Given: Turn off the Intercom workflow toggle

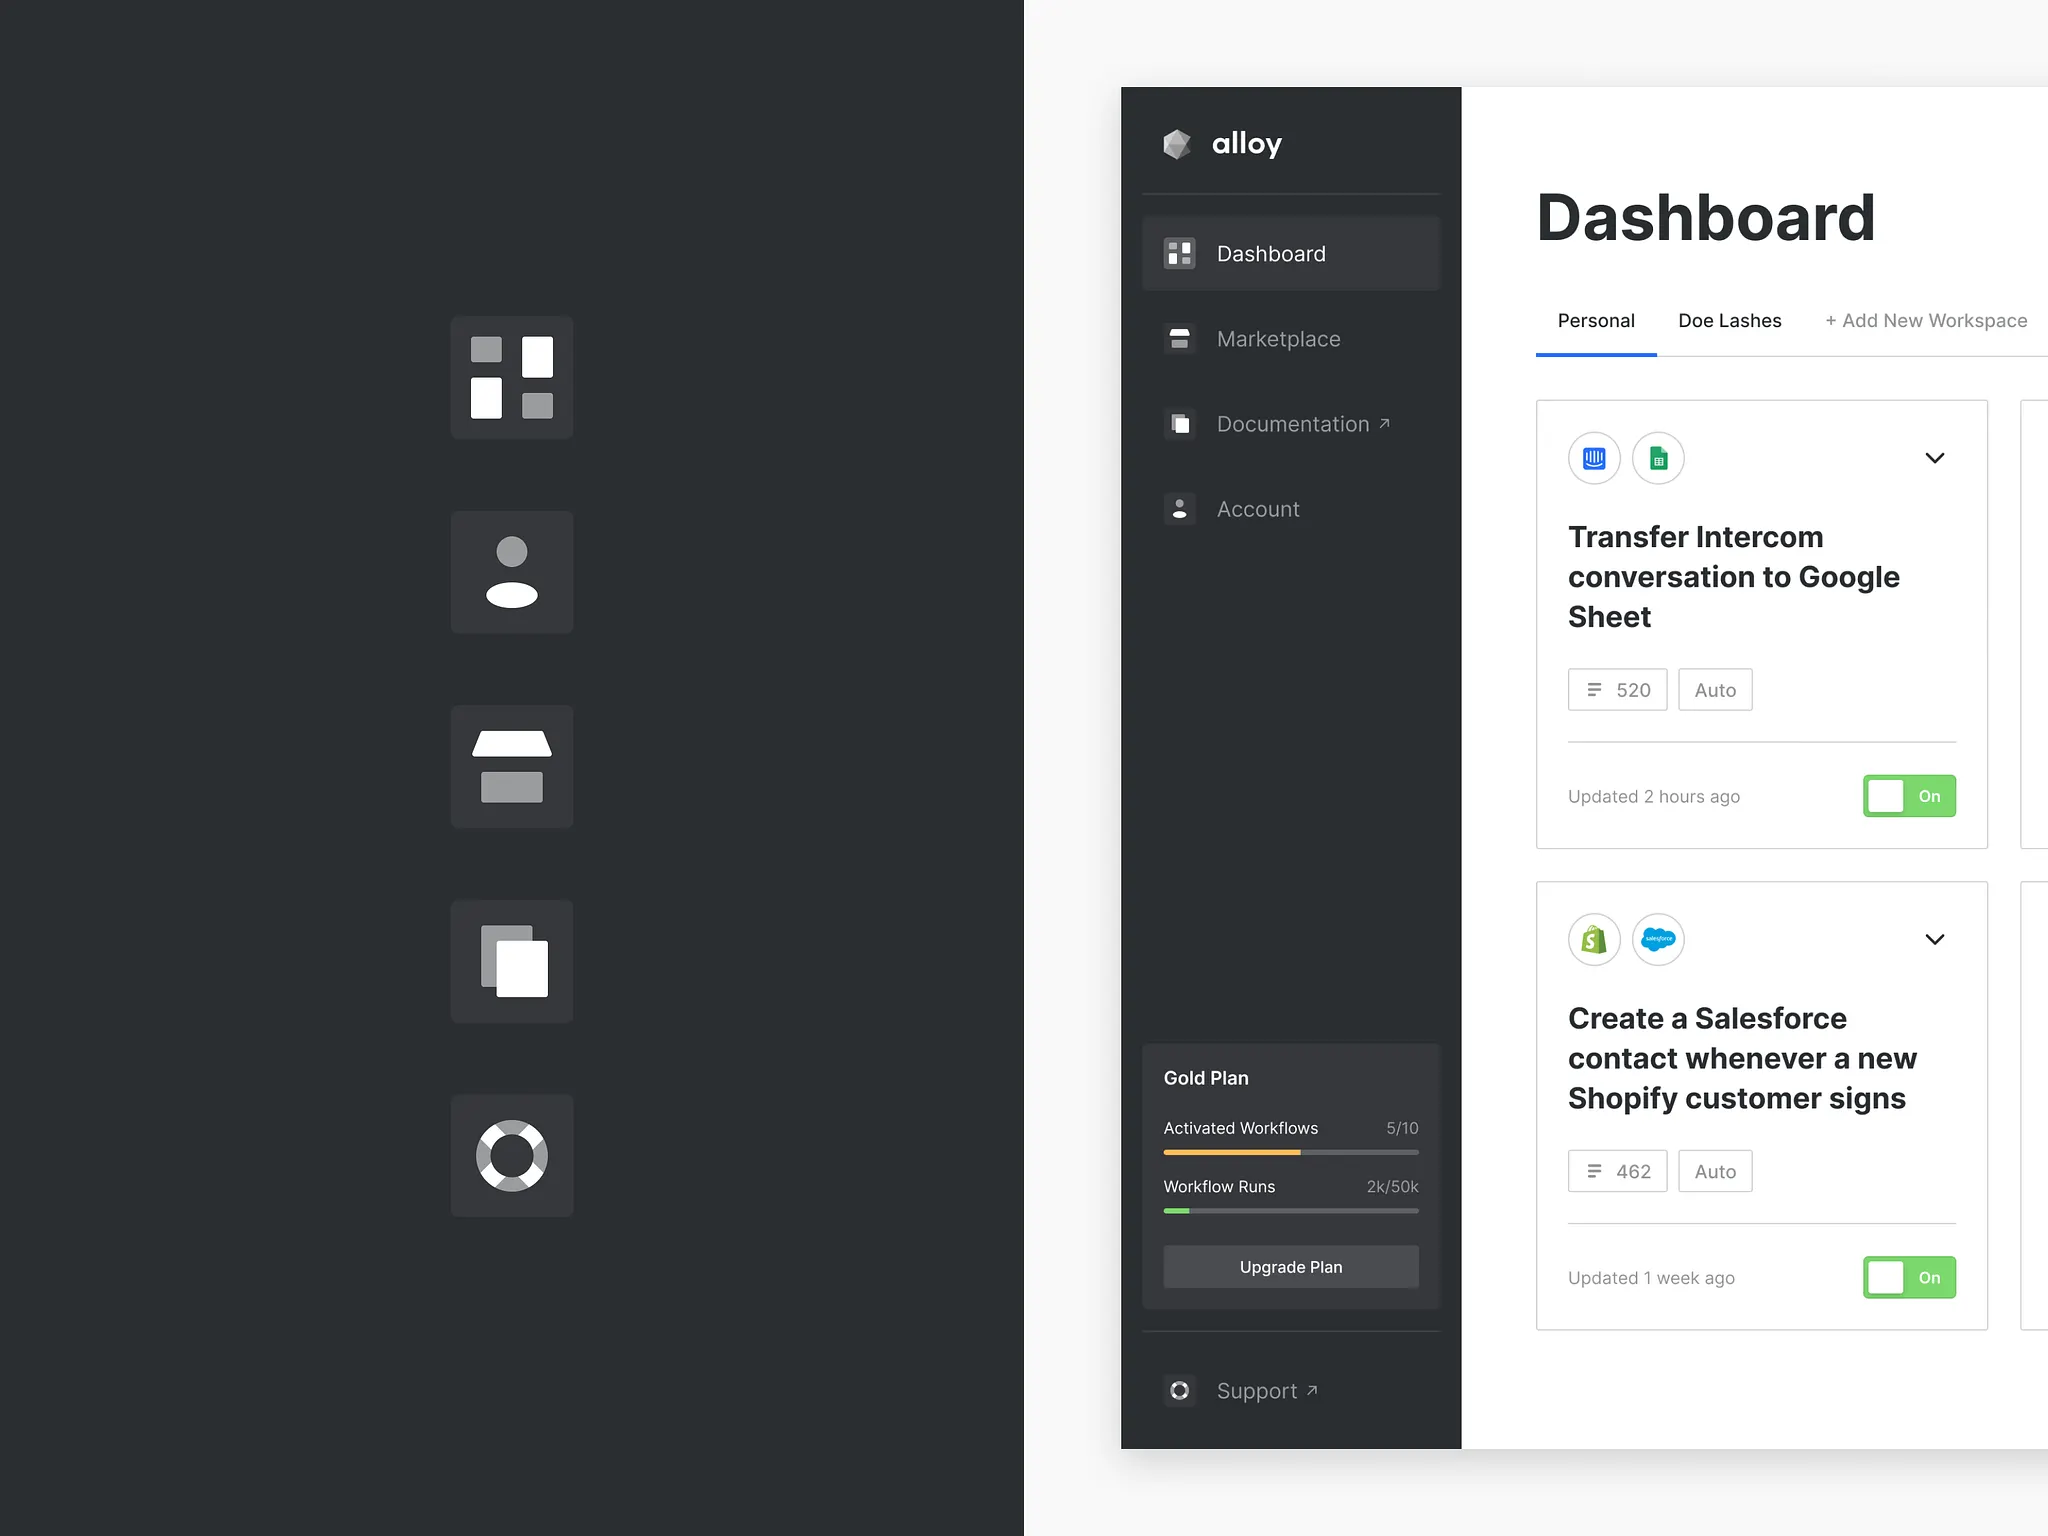Looking at the screenshot, I should [1908, 796].
